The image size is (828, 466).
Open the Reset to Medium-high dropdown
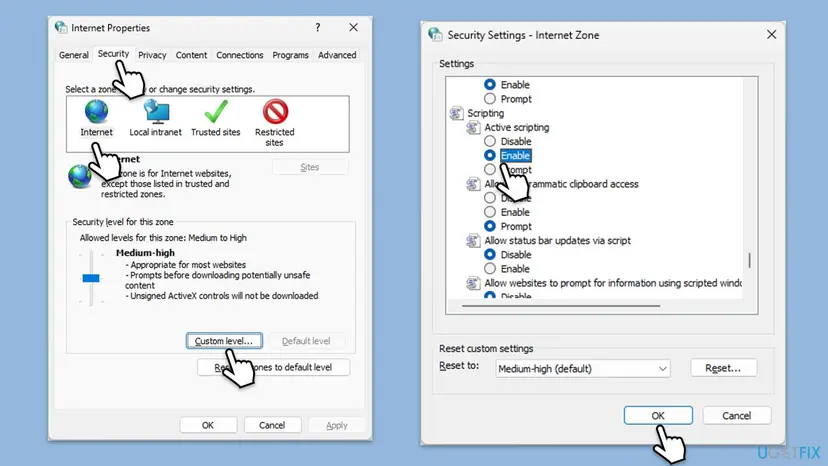point(583,369)
